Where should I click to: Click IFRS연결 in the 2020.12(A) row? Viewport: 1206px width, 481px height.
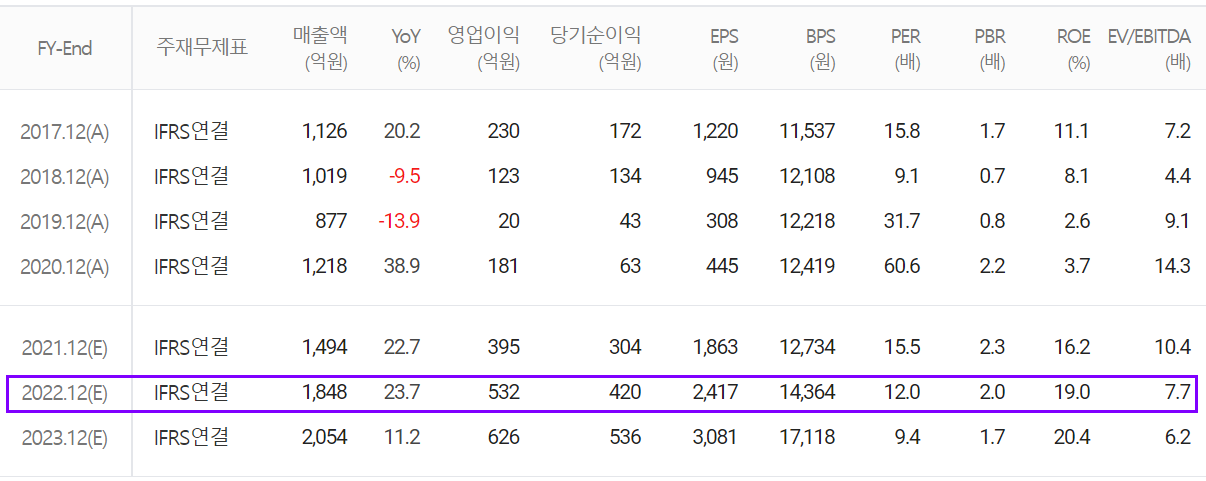point(192,265)
